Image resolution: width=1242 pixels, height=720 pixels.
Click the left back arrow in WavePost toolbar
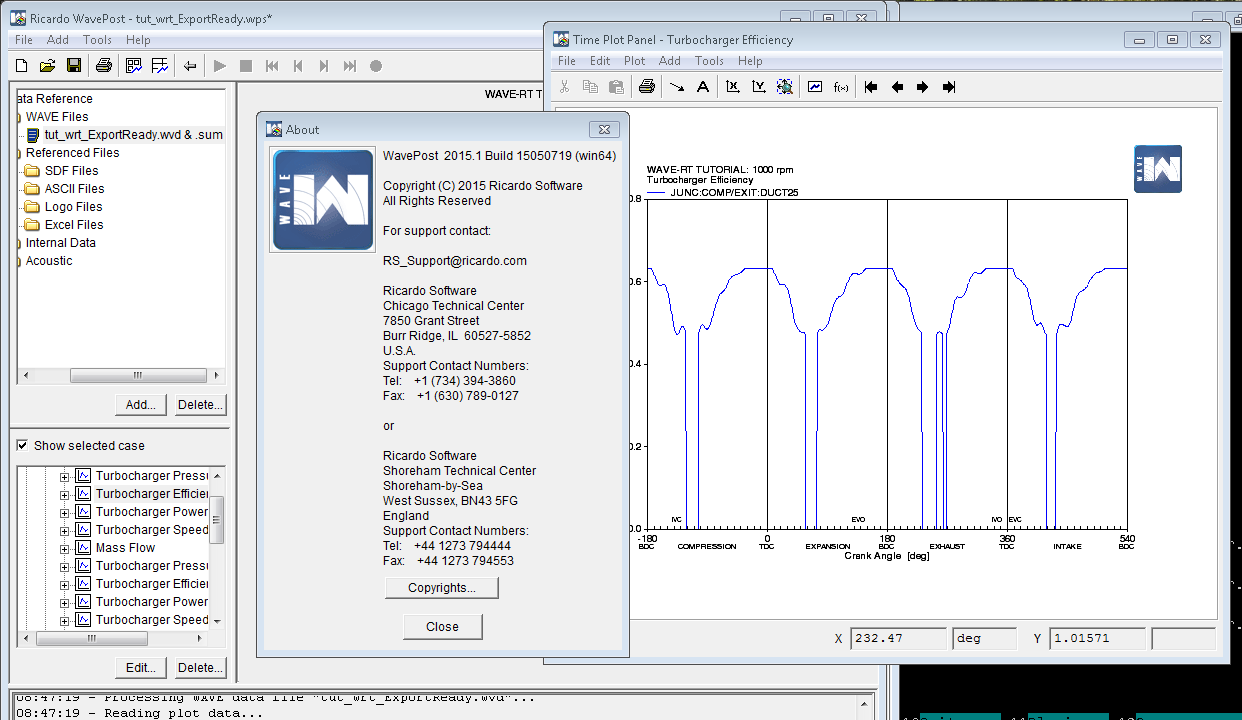189,66
